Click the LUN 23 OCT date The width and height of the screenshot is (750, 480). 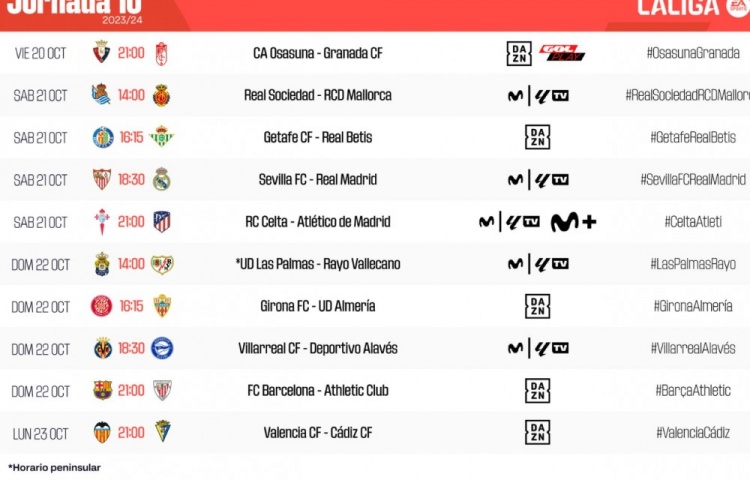pyautogui.click(x=40, y=434)
